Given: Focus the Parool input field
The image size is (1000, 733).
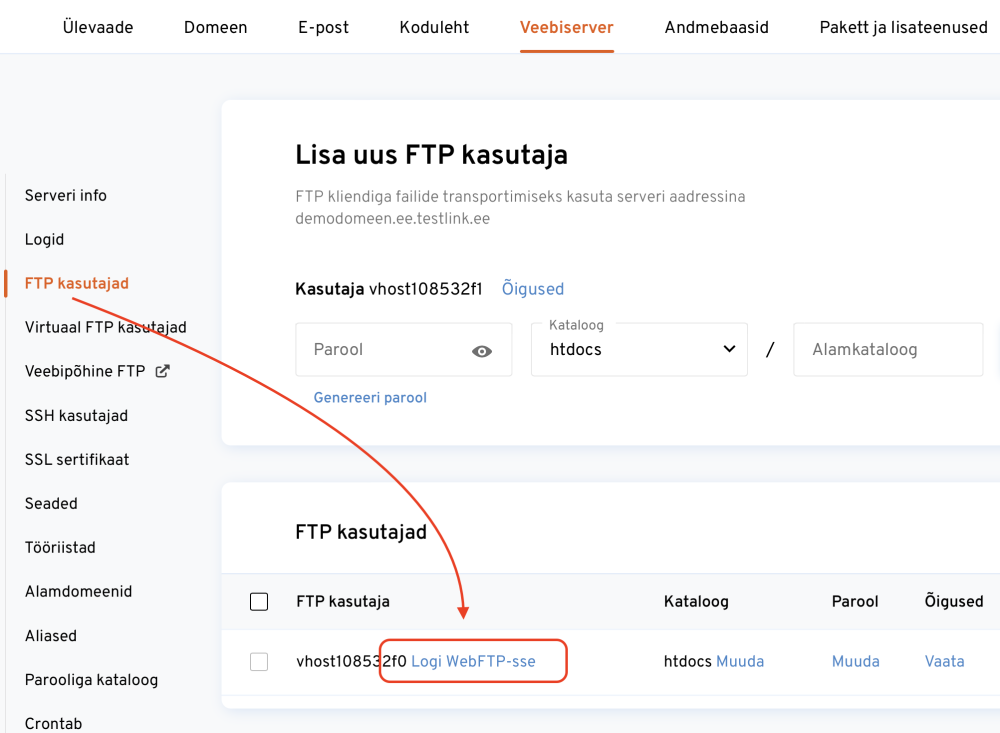Looking at the screenshot, I should pos(385,350).
